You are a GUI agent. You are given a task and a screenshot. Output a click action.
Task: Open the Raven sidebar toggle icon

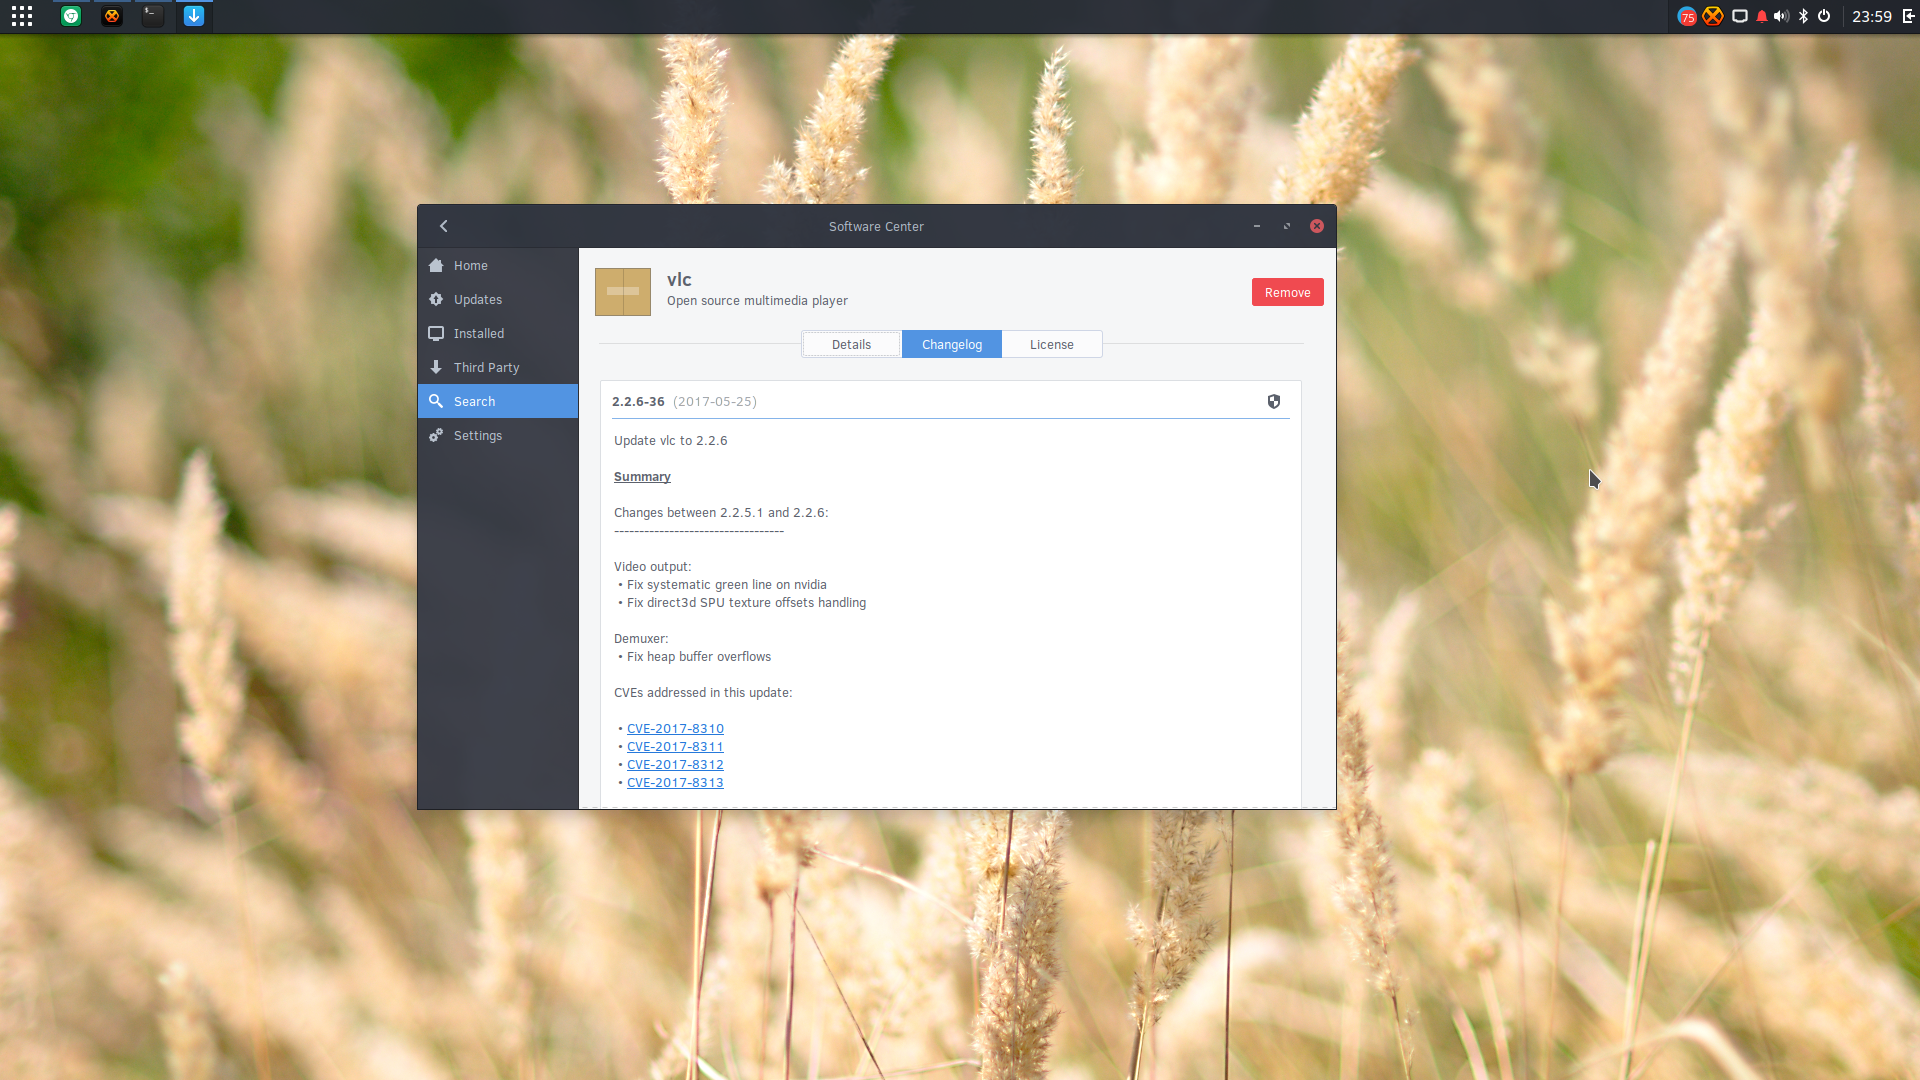pos(1908,16)
